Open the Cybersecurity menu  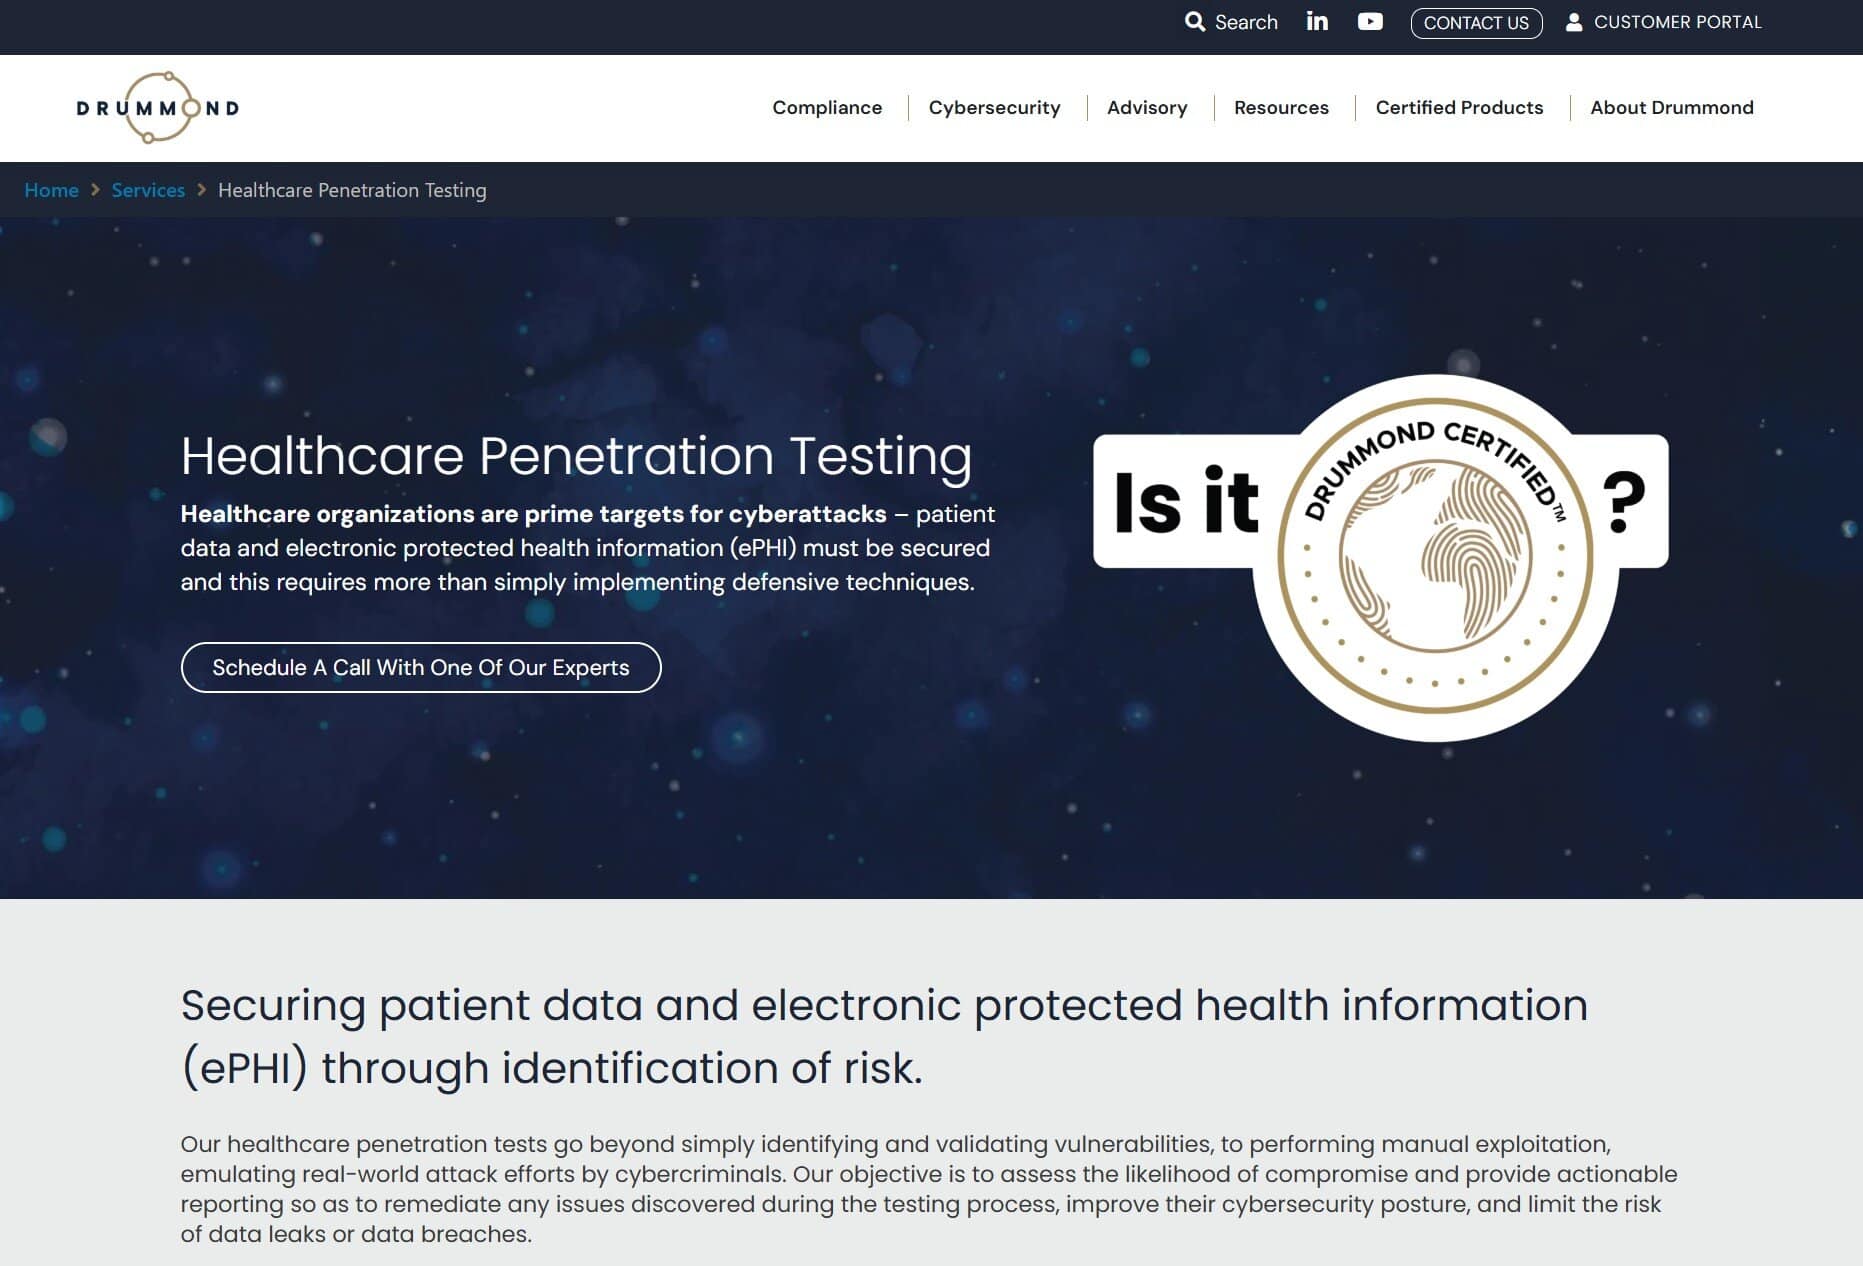pos(994,107)
